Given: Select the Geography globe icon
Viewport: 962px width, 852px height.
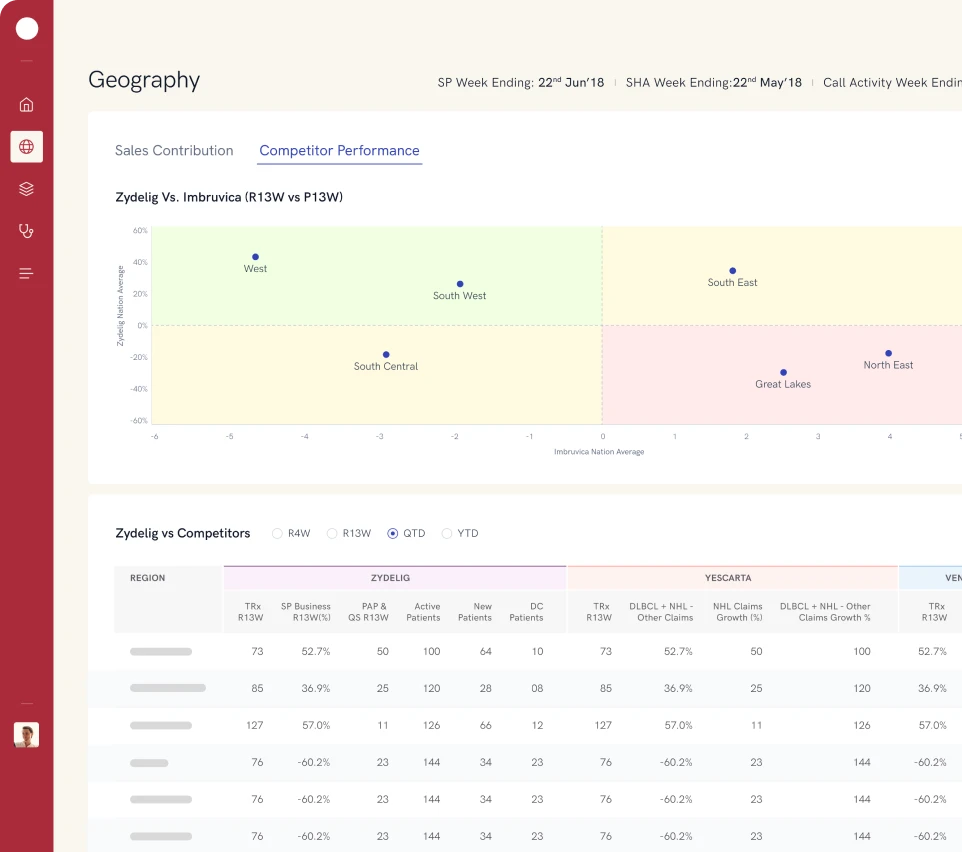Looking at the screenshot, I should click(x=26, y=146).
